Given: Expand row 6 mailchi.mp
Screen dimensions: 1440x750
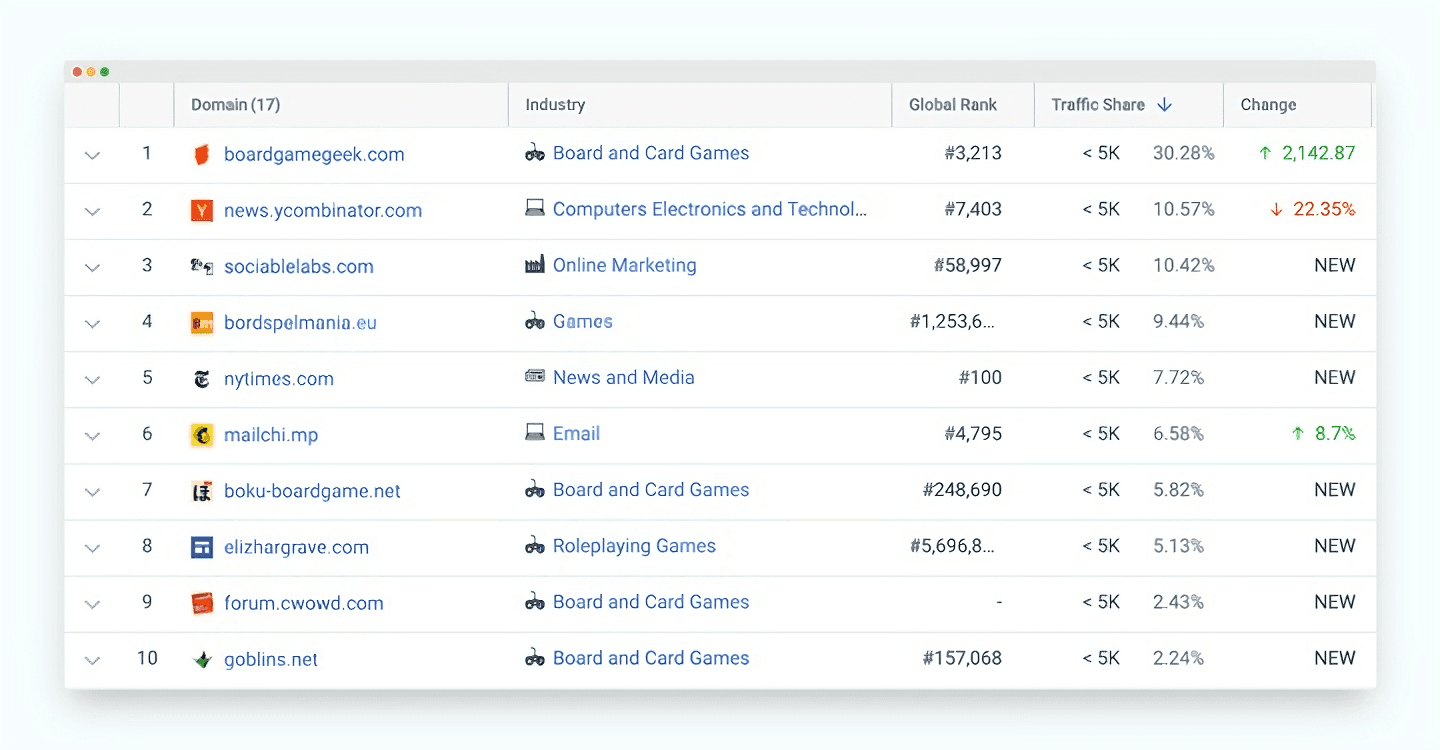Looking at the screenshot, I should click(92, 435).
